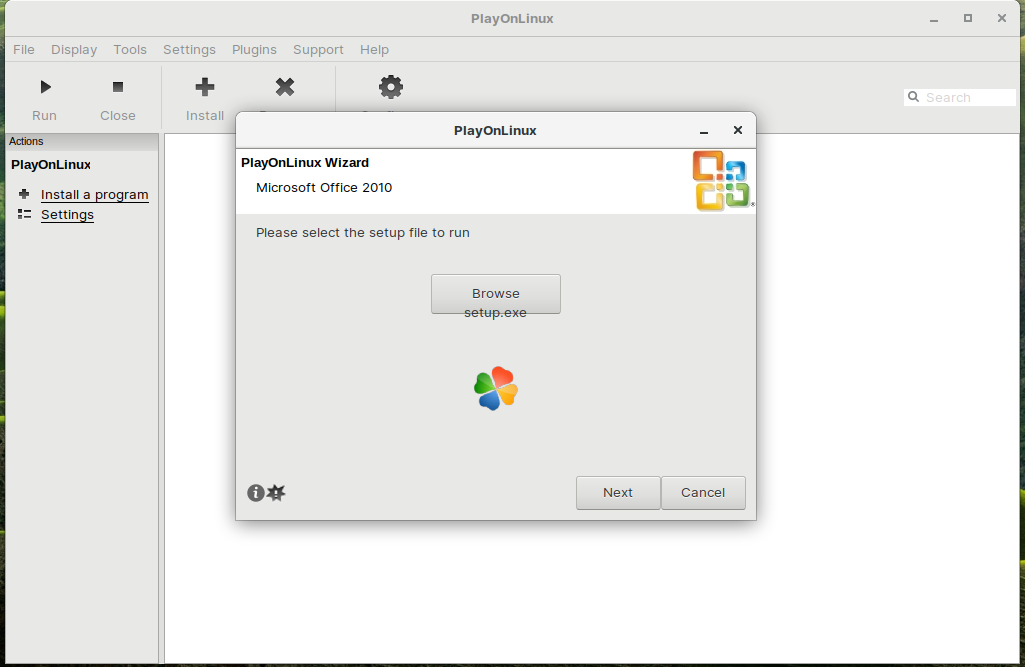
Task: Focus the Search field in main window
Action: 960,97
